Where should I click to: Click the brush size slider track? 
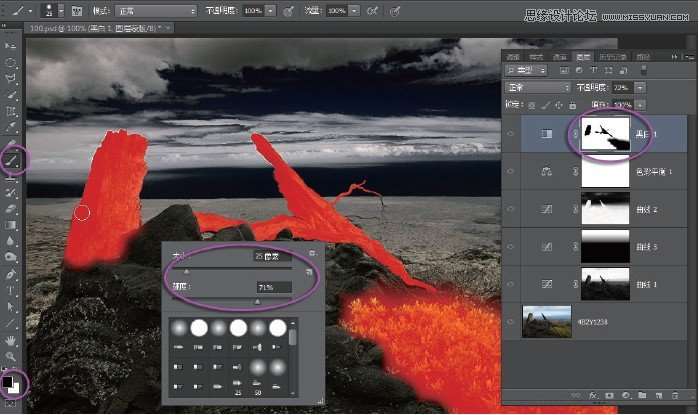point(236,268)
